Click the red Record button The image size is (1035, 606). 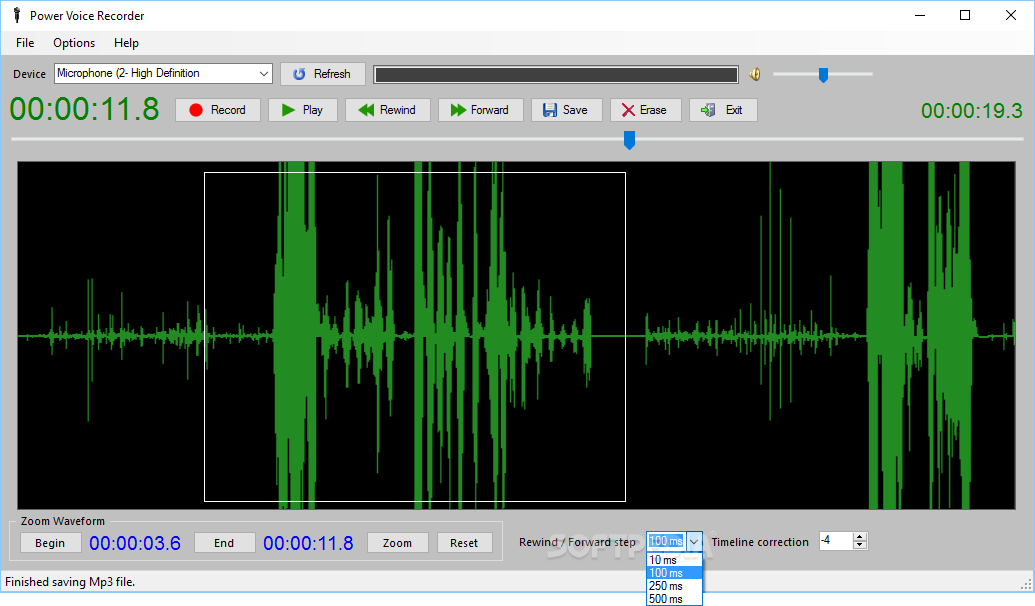pos(217,110)
